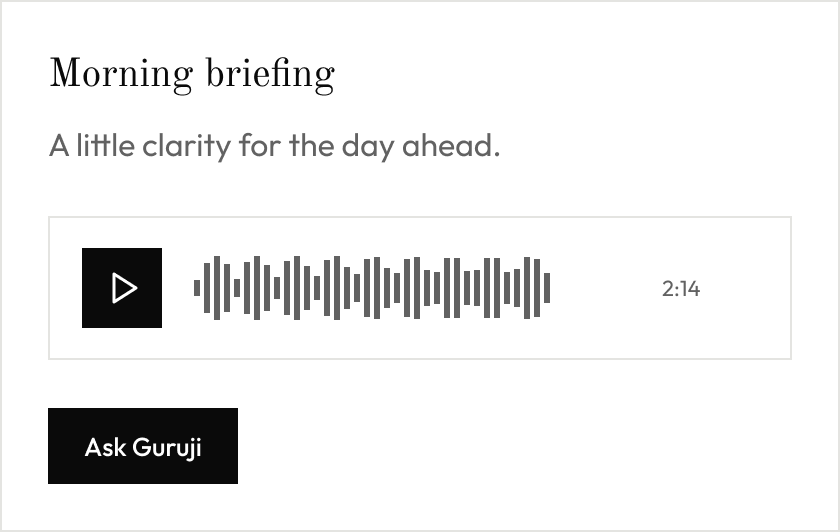Image resolution: width=840 pixels, height=532 pixels.
Task: Play the morning briefing audio
Action: tap(122, 288)
